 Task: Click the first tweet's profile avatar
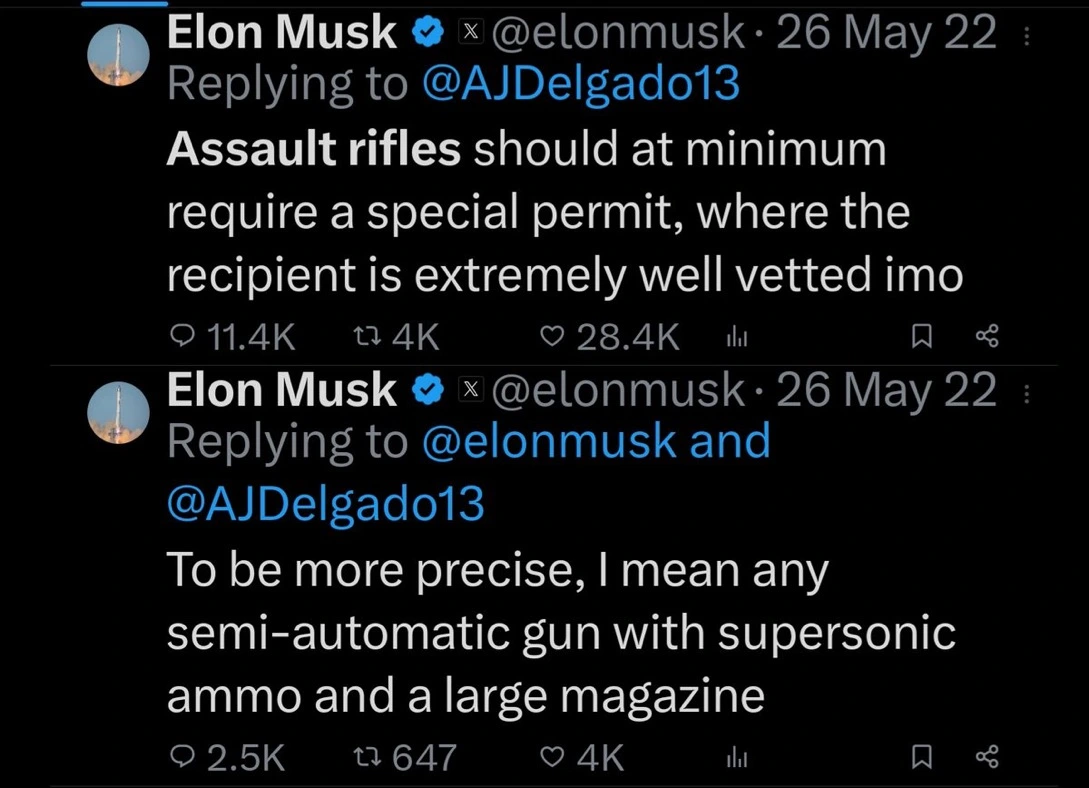pos(119,53)
